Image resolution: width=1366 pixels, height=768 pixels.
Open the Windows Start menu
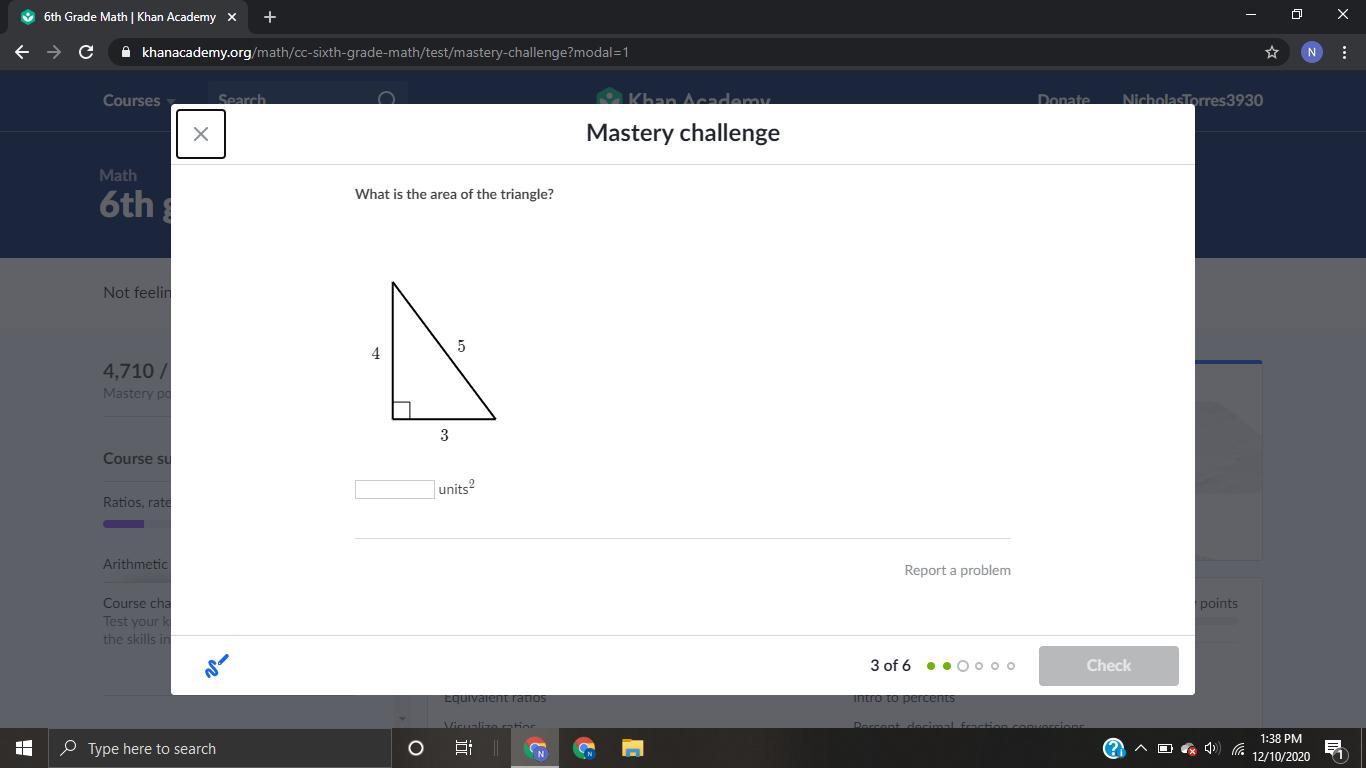(24, 748)
